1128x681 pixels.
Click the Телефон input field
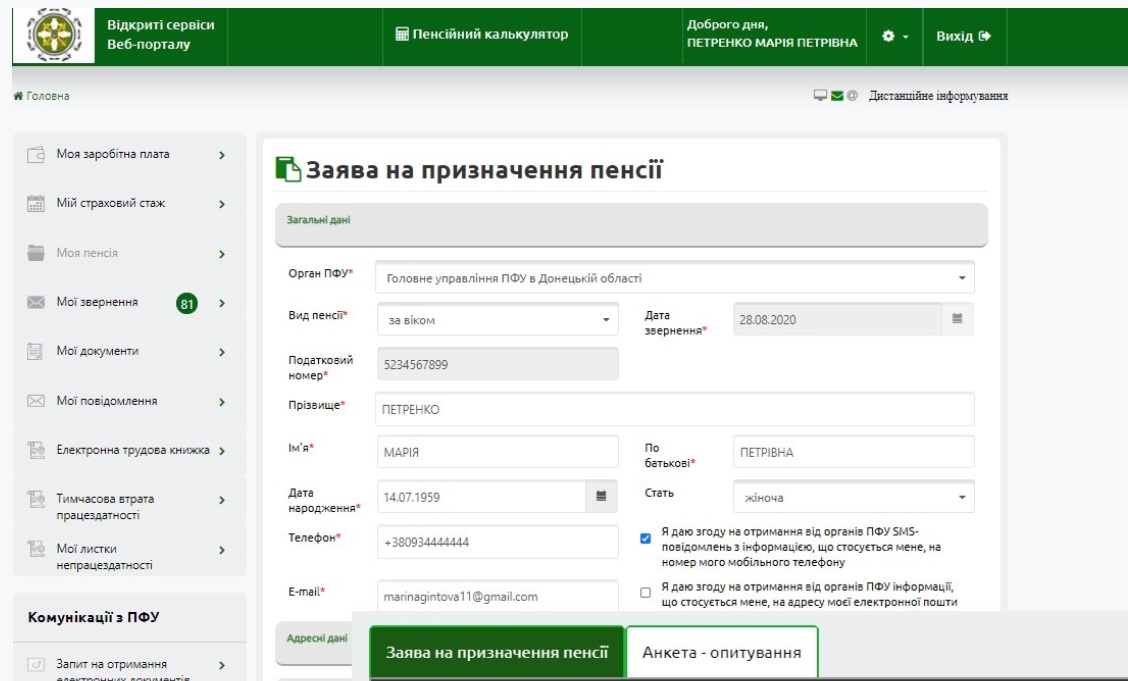click(x=498, y=542)
